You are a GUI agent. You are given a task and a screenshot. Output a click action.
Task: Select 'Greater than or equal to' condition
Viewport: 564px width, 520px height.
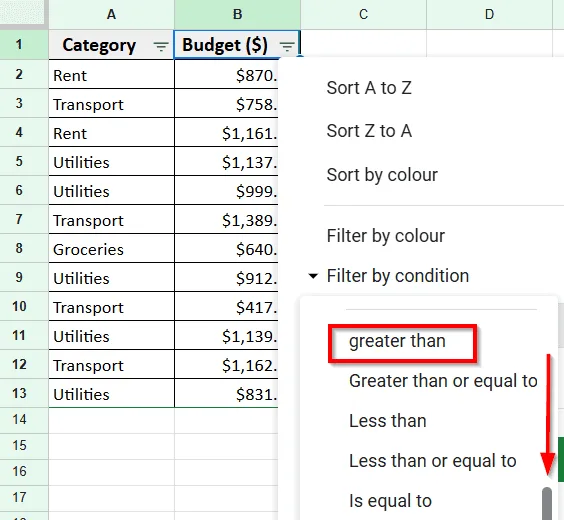[443, 381]
